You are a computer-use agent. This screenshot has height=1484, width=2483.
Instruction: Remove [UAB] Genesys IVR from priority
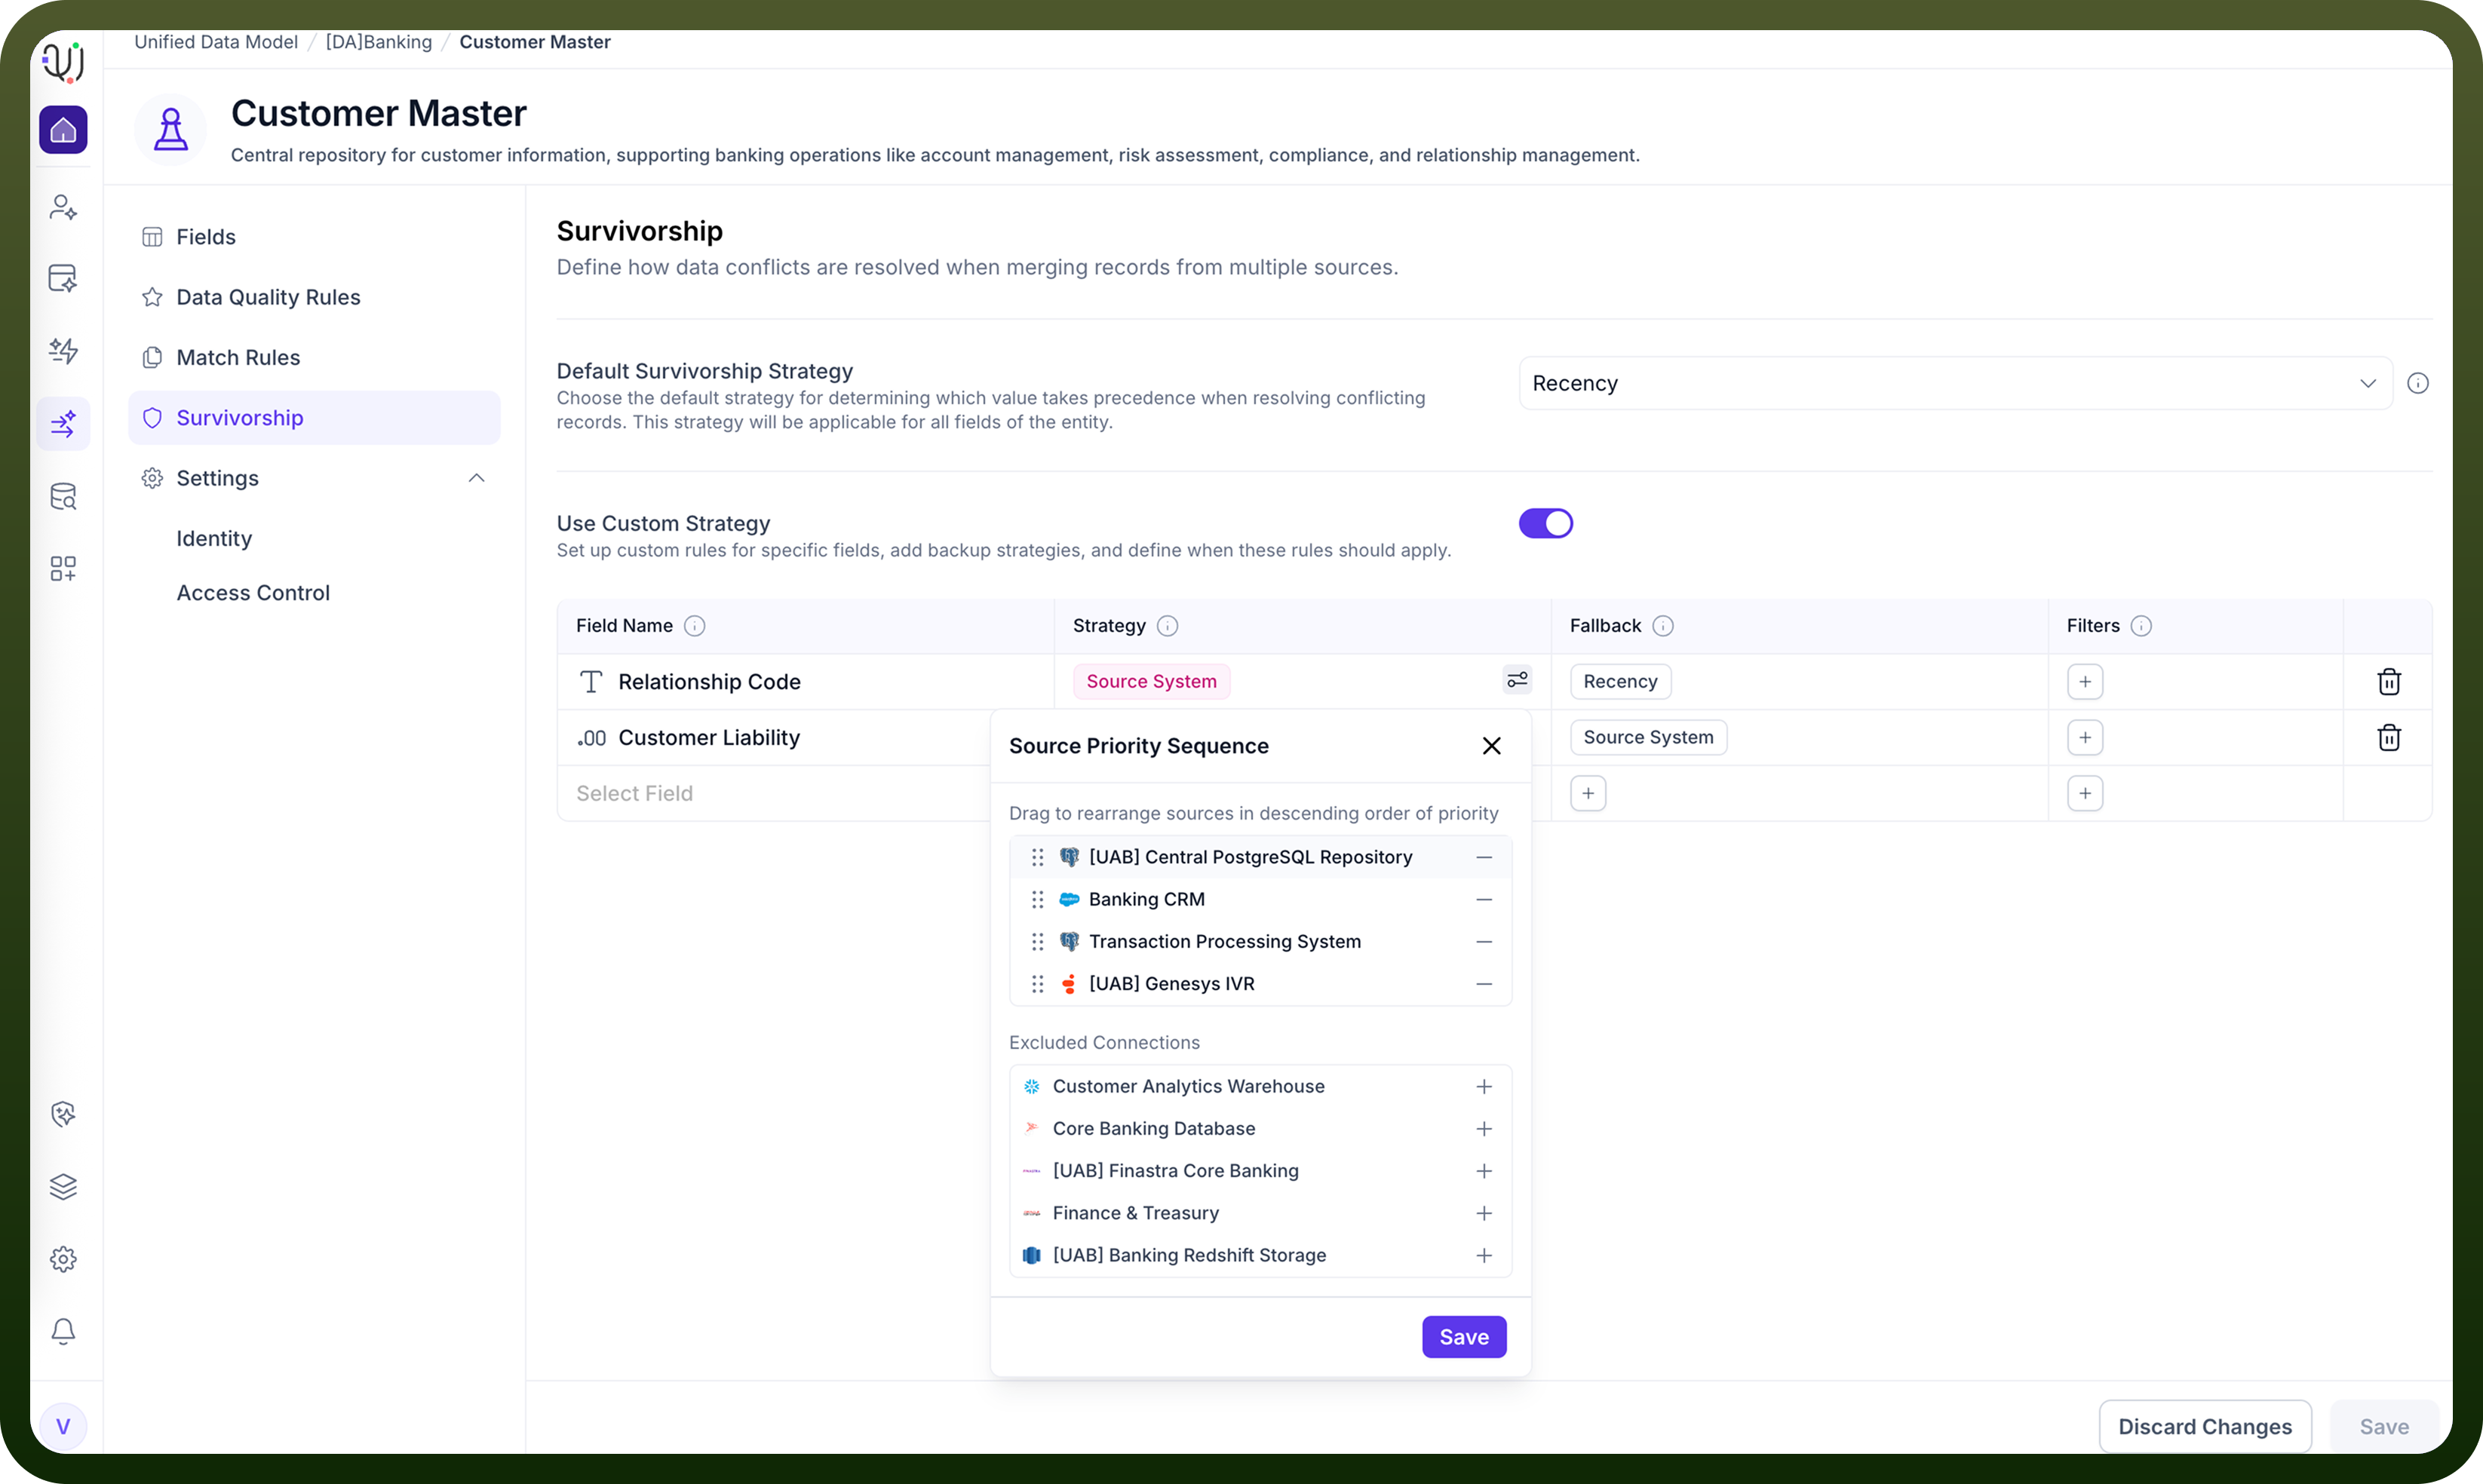point(1484,984)
